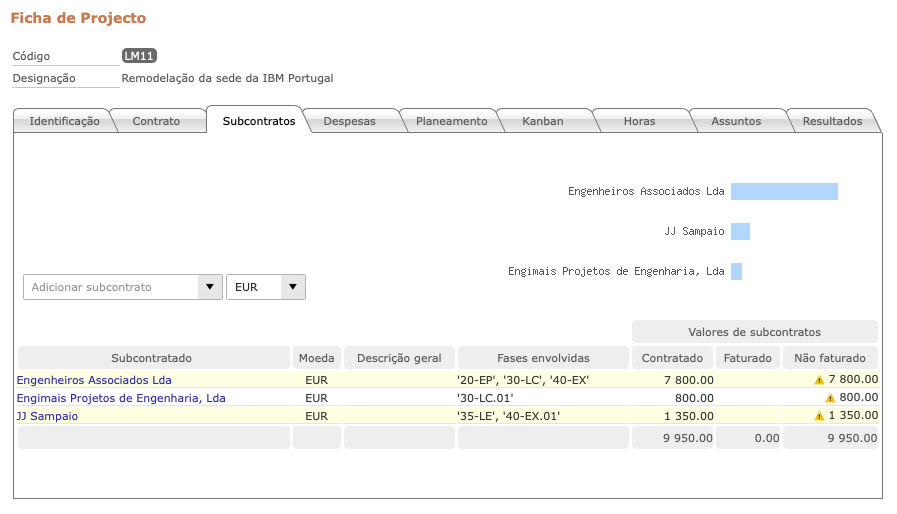View the Assuntos tab

736,121
